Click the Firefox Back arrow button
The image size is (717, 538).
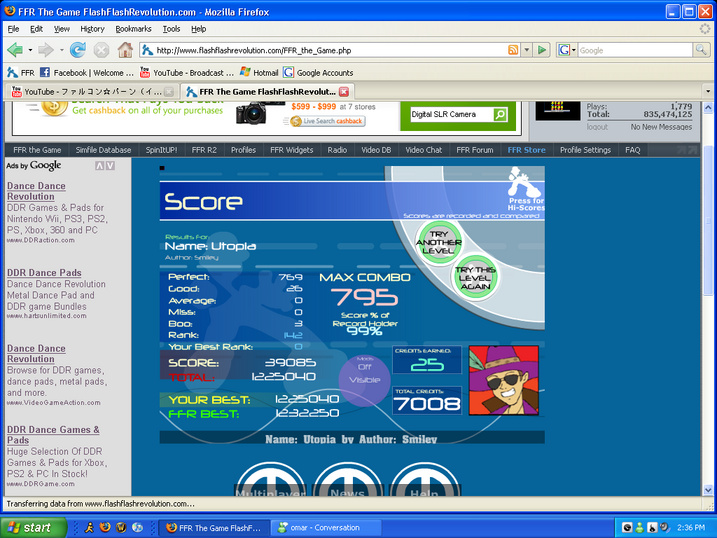(x=15, y=50)
